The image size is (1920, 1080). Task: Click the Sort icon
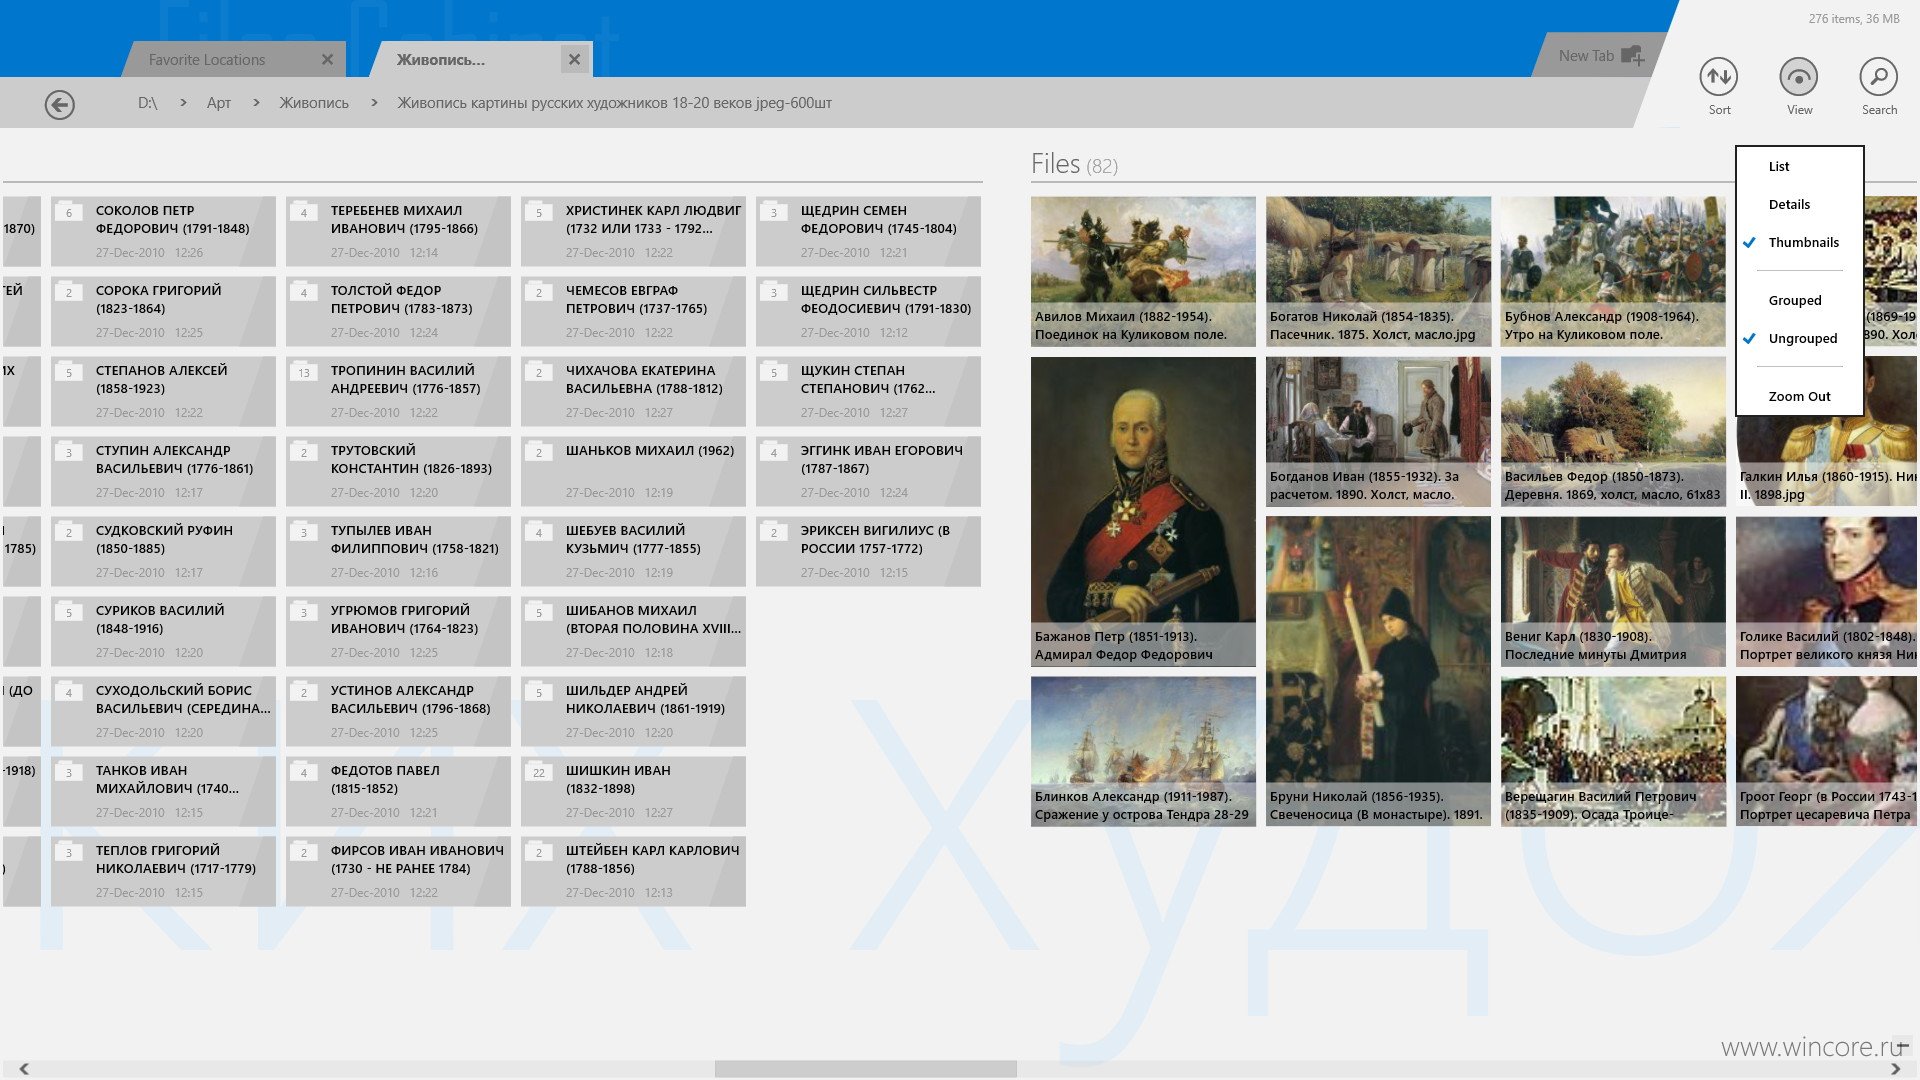click(1718, 77)
